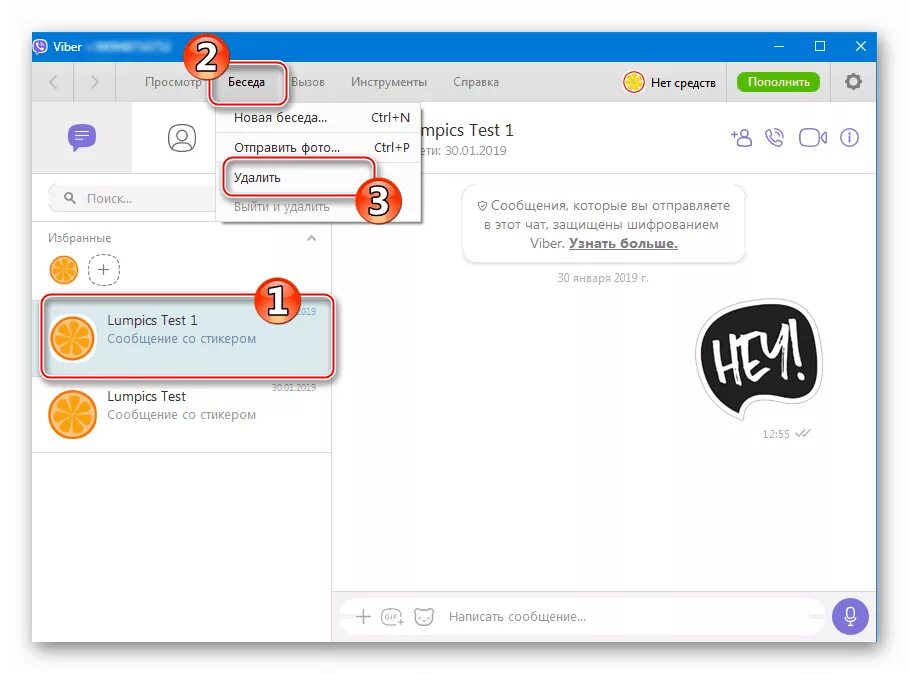Open the Инструменты menu

pyautogui.click(x=389, y=82)
